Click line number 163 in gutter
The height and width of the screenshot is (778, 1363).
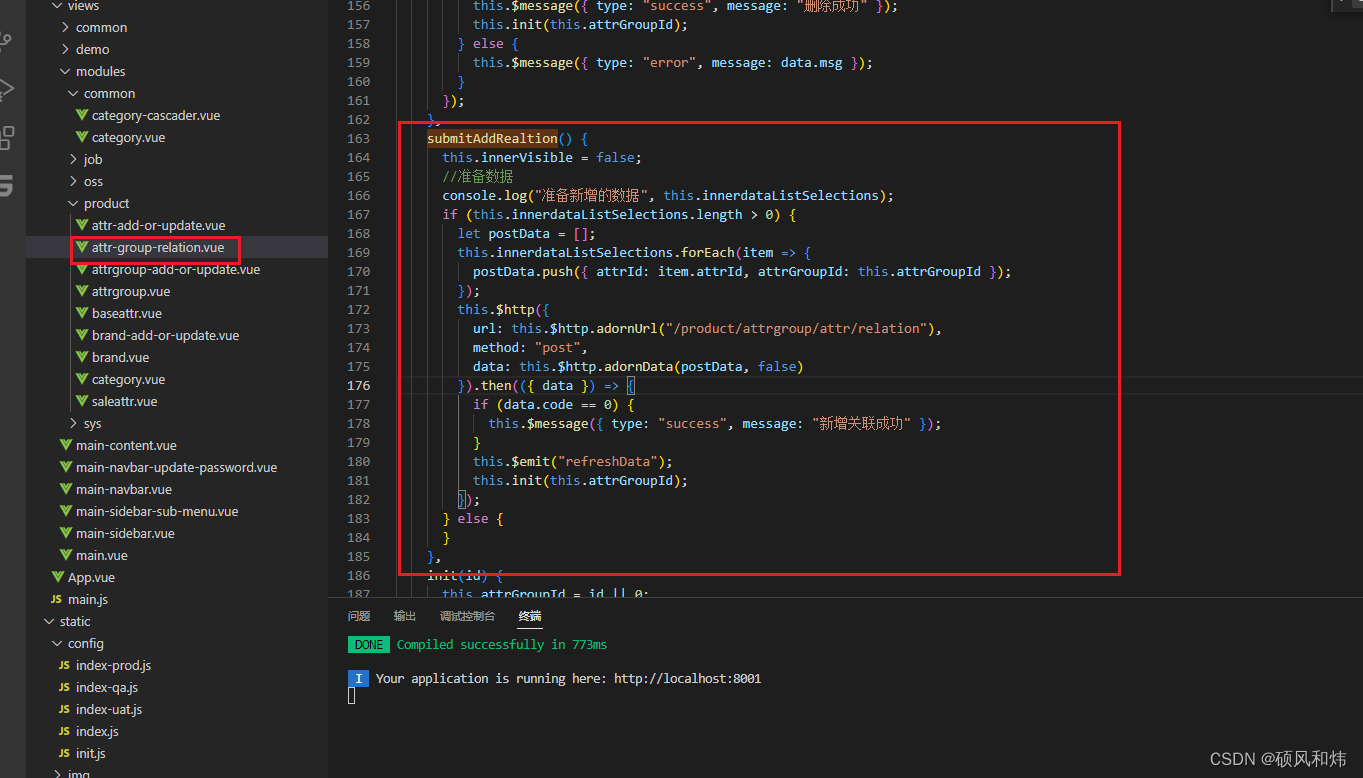(x=358, y=139)
